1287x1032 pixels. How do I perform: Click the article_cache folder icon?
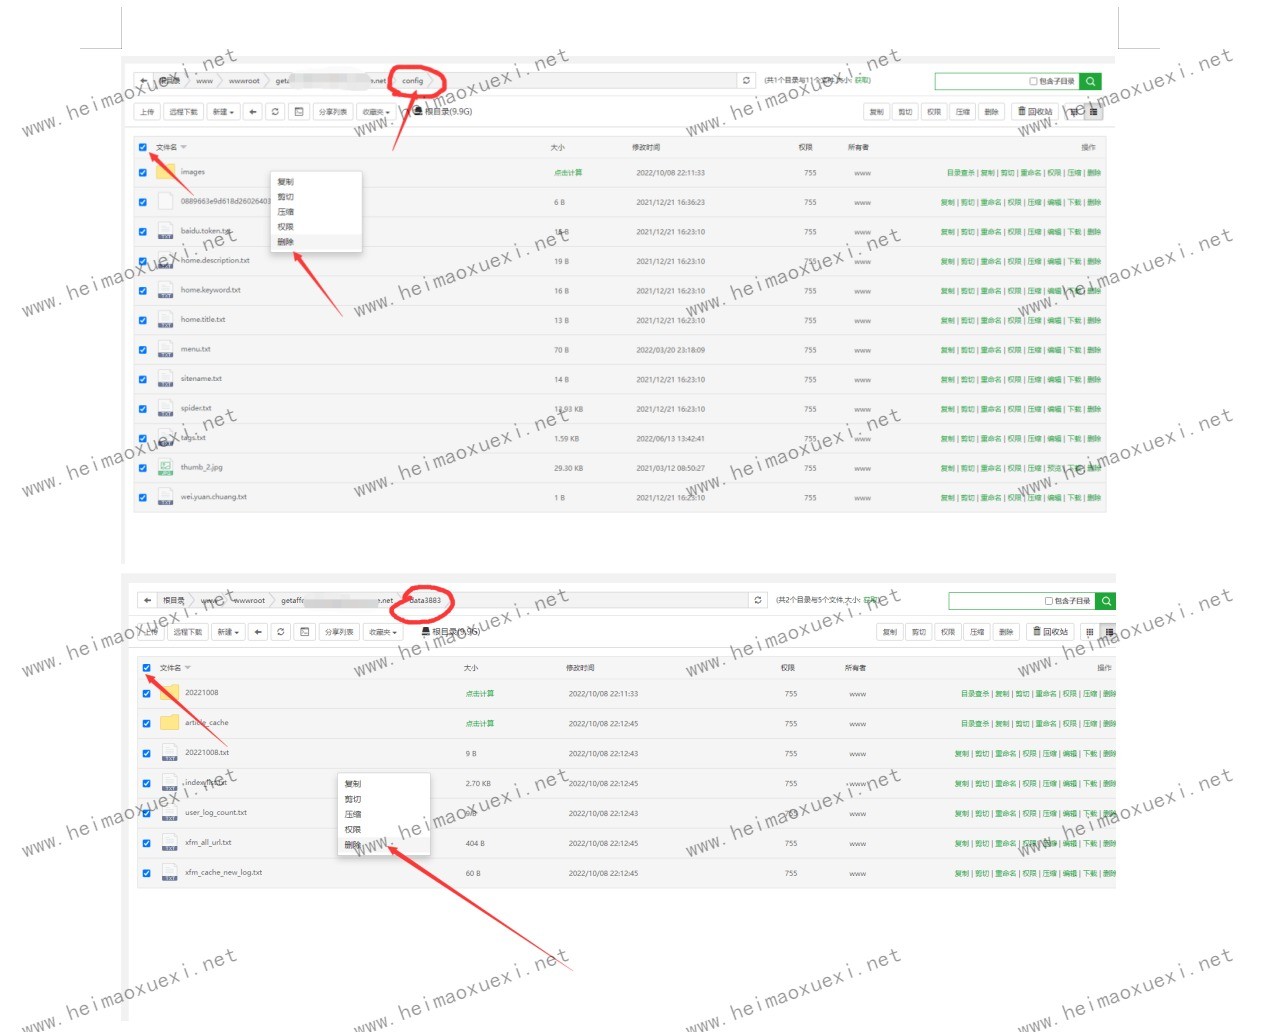(x=169, y=723)
